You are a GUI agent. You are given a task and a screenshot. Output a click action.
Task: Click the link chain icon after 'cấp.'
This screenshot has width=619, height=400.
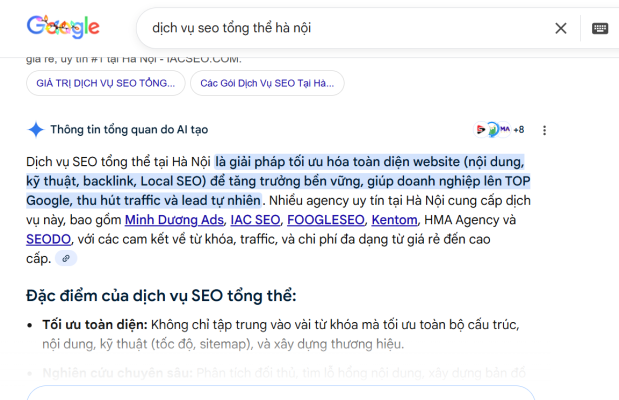67,259
